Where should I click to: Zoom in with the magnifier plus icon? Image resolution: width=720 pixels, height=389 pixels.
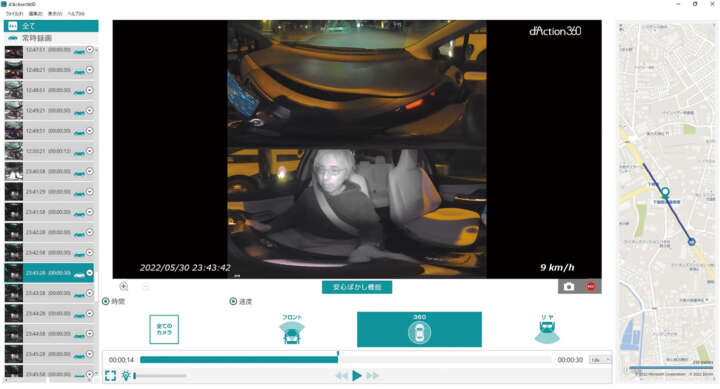[x=124, y=286]
